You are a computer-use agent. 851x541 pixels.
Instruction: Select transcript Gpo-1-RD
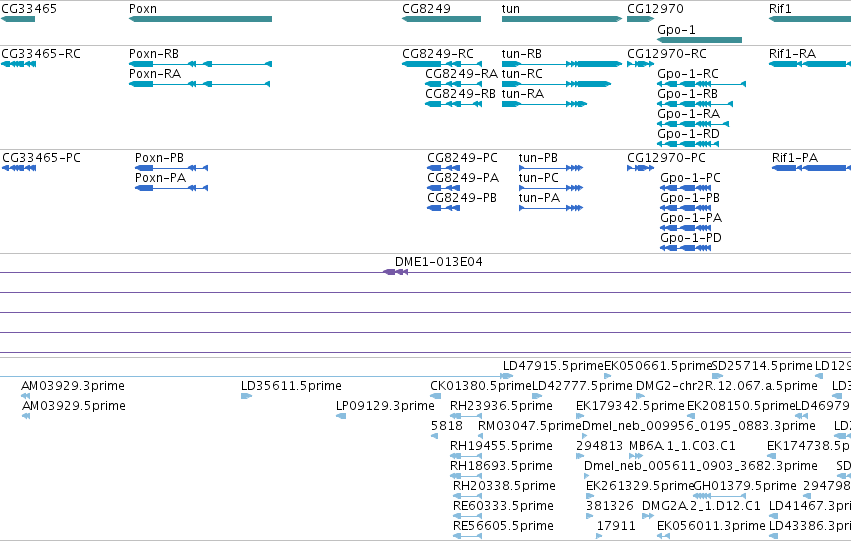click(x=688, y=144)
